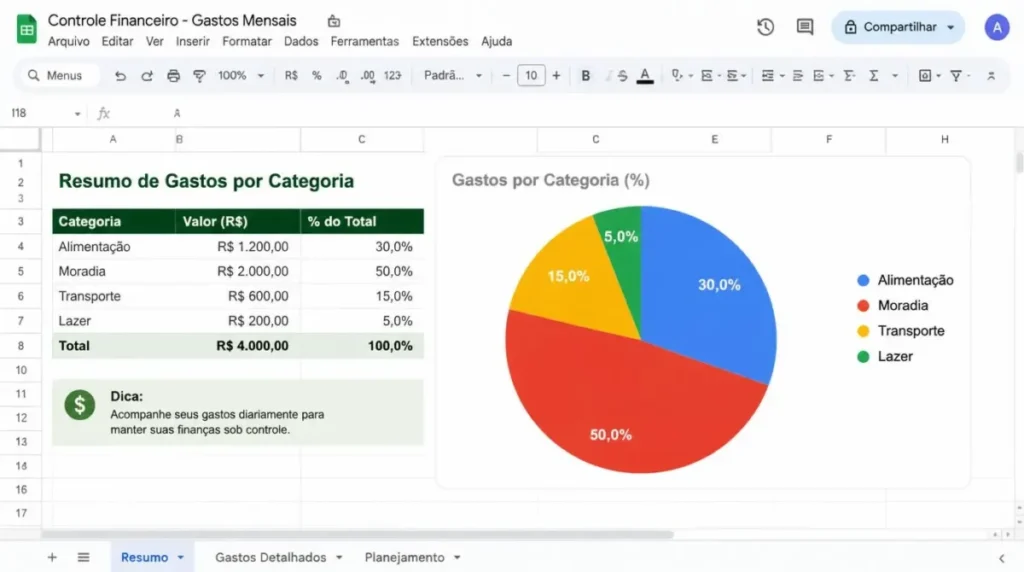
Task: Open the Compartilhar dropdown arrow
Action: coord(951,27)
